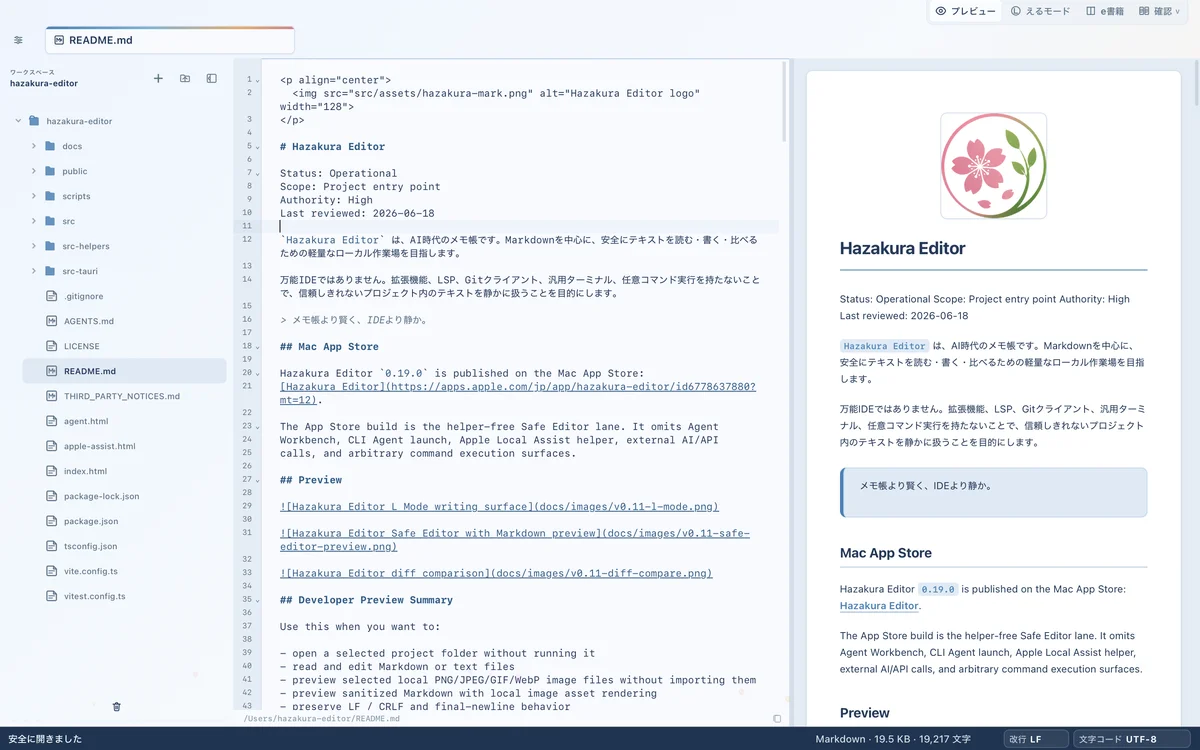This screenshot has height=750, width=1200.
Task: Click the file icon next to index.html
Action: pyautogui.click(x=53, y=471)
